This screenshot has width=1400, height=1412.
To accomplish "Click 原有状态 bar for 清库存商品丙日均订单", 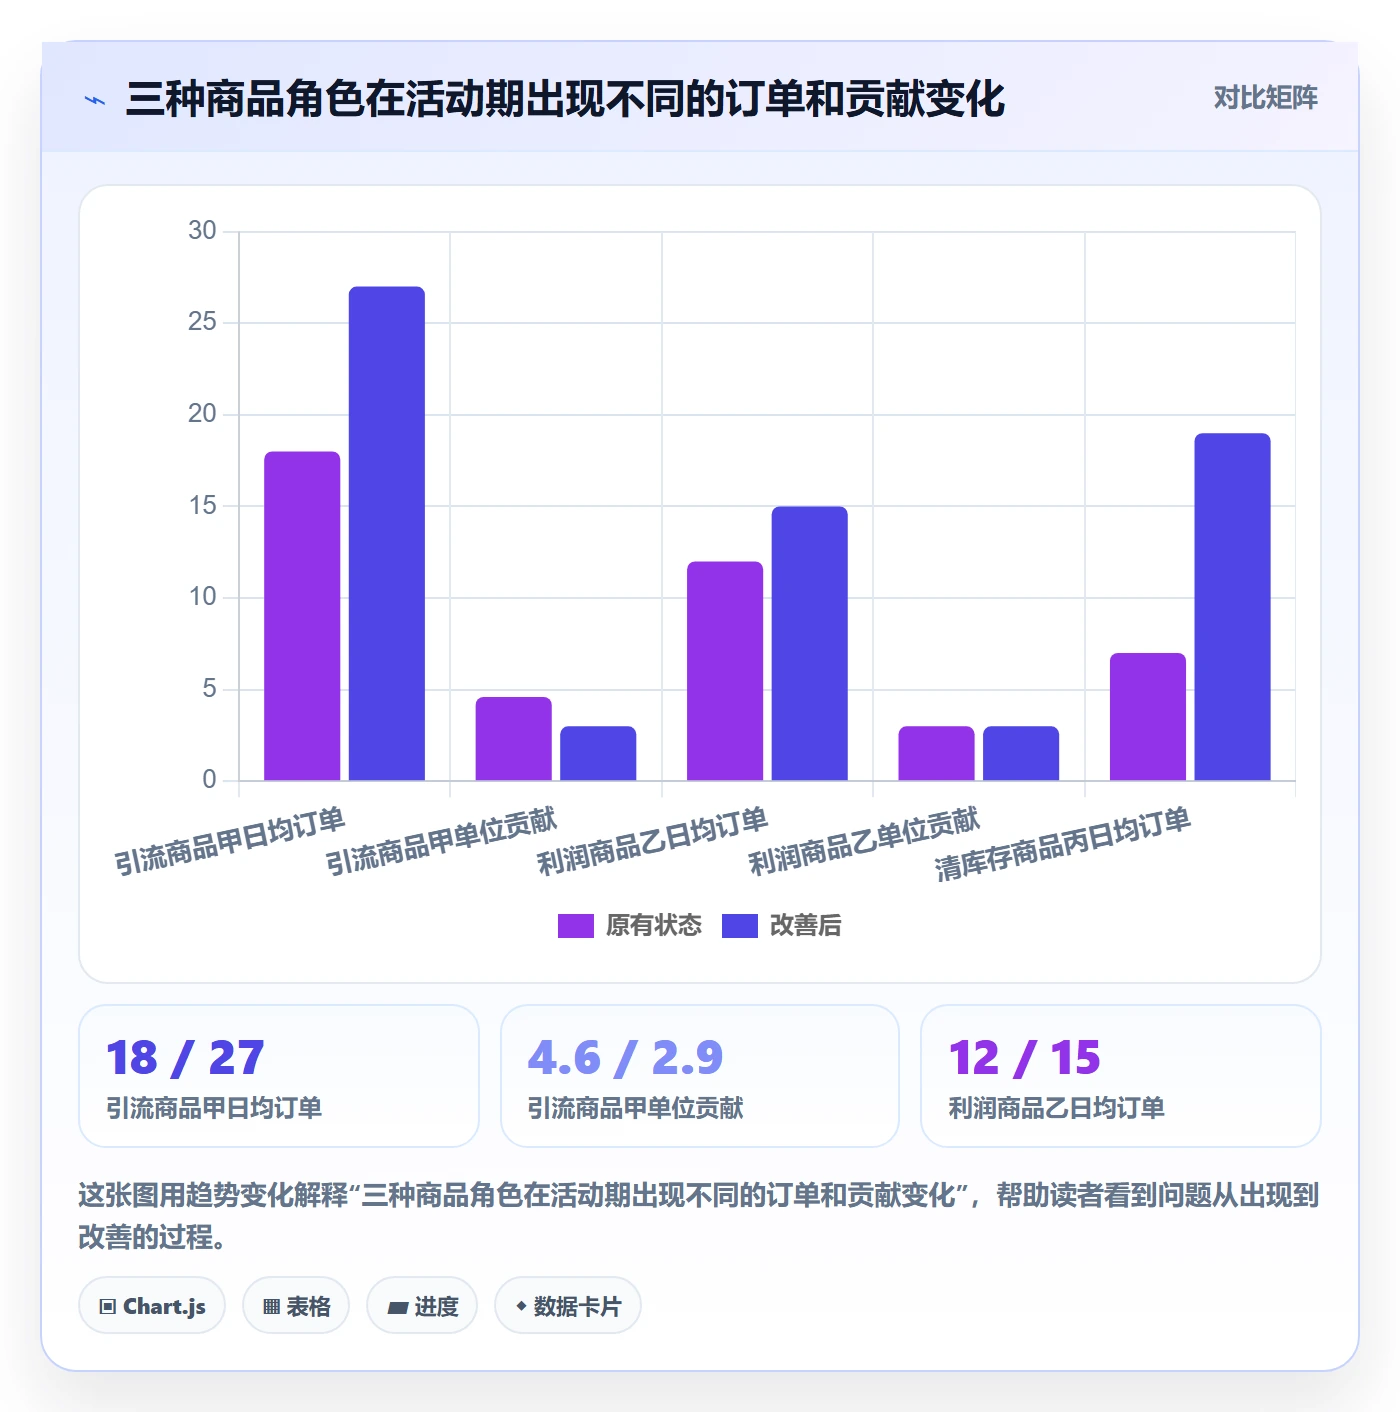I will 1148,717.
